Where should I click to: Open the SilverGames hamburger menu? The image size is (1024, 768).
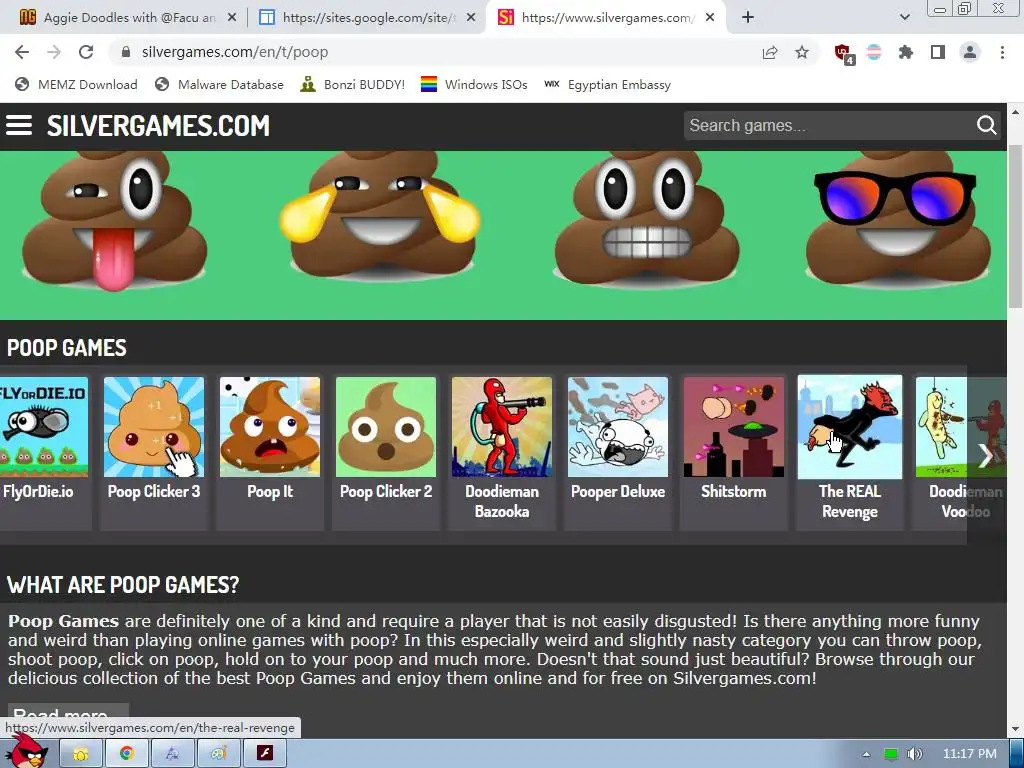coord(19,125)
